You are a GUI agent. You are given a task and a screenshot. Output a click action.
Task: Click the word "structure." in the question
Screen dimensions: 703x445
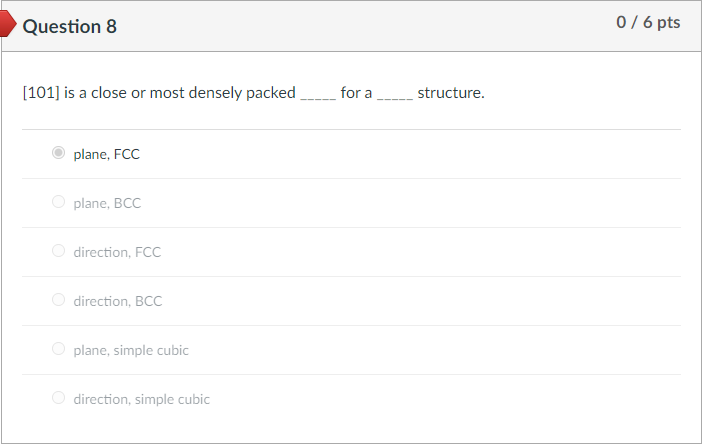coord(451,93)
